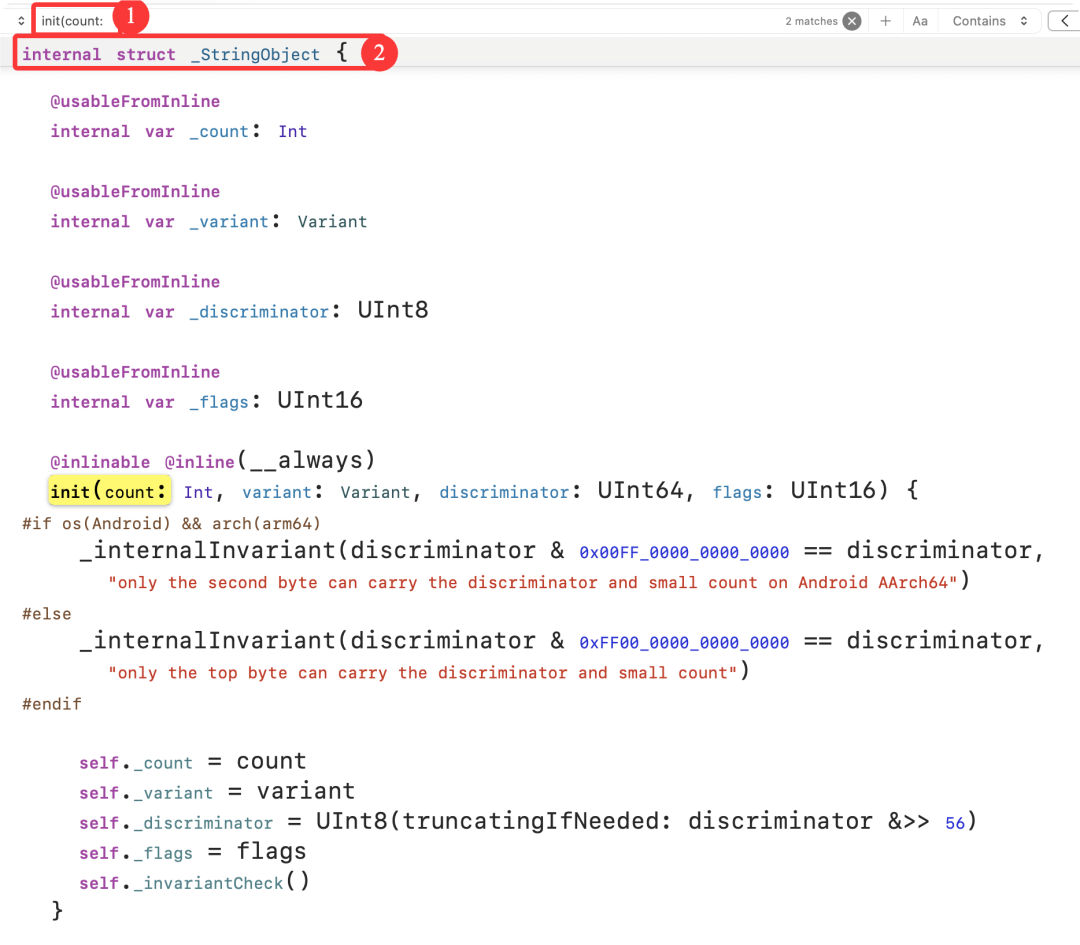Click the Variant type of _variant property
1080x945 pixels.
pos(332,222)
